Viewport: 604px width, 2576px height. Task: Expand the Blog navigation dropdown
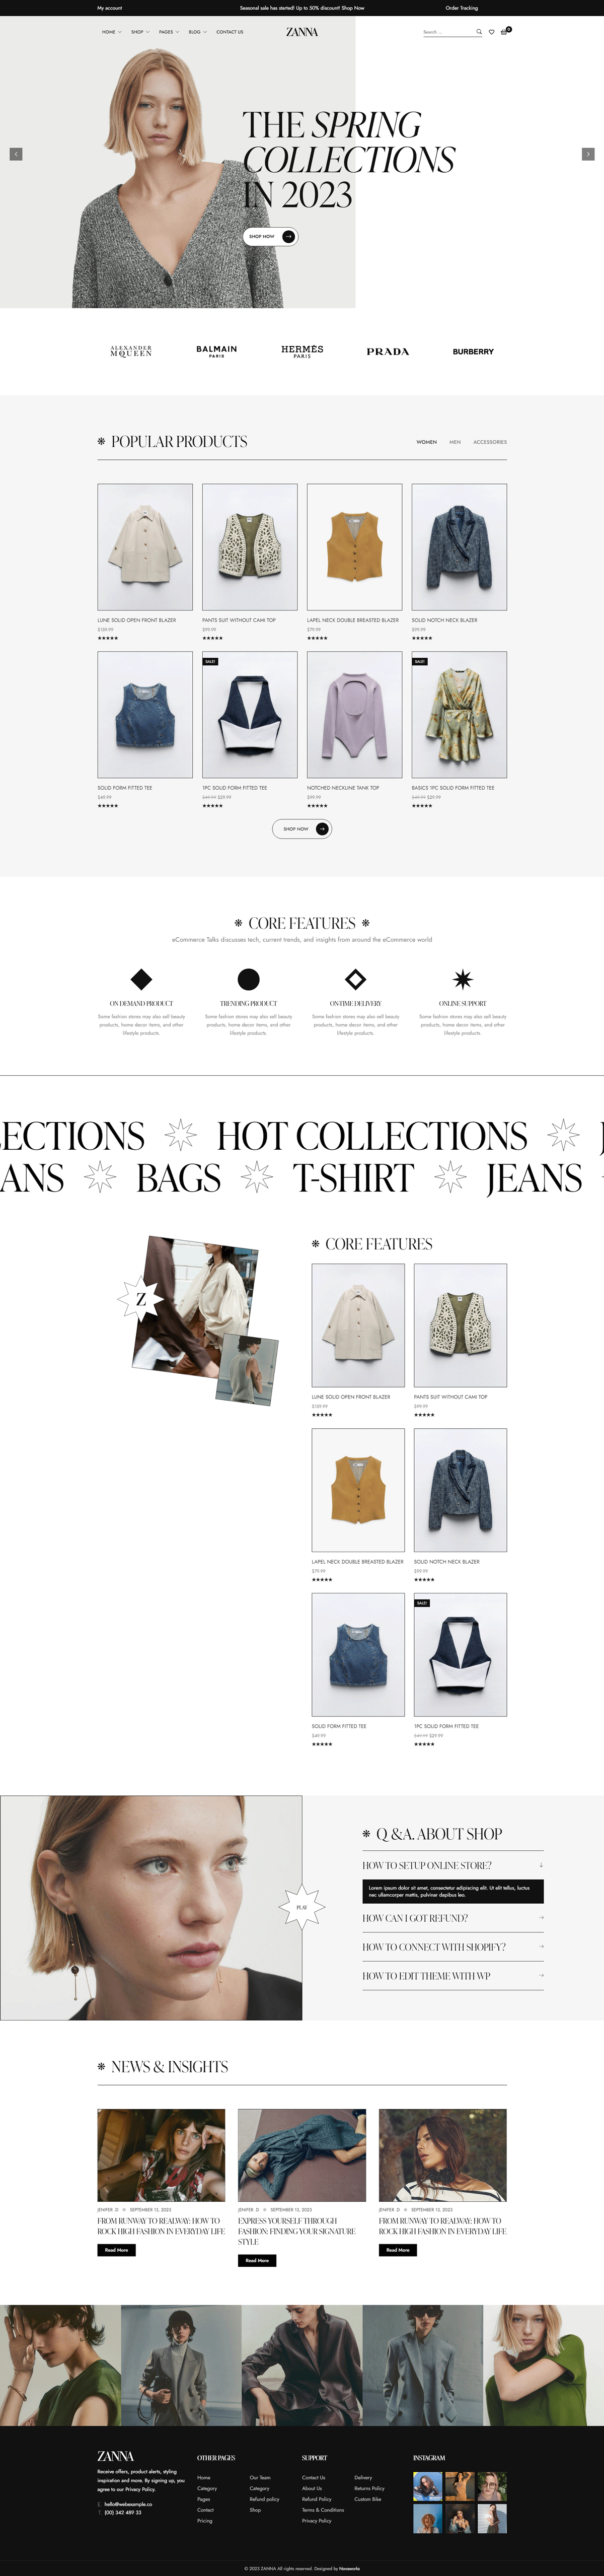tap(198, 32)
